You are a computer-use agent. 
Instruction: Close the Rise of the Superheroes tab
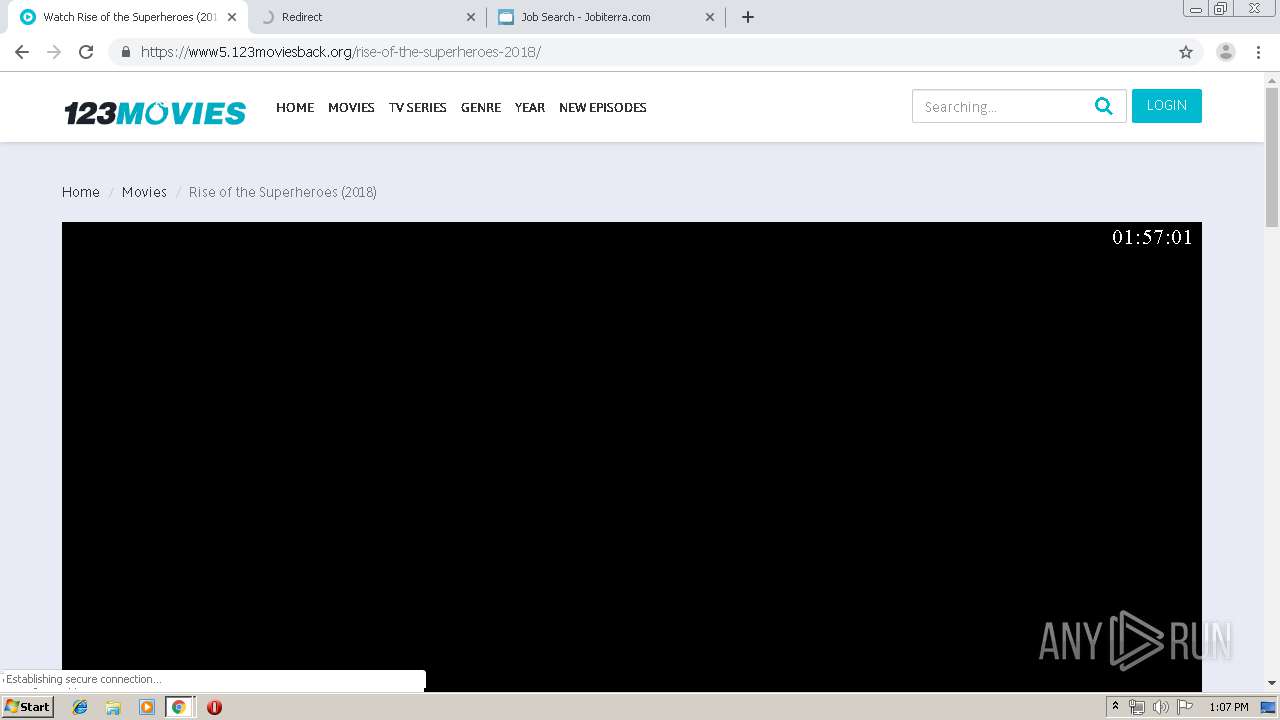[231, 17]
